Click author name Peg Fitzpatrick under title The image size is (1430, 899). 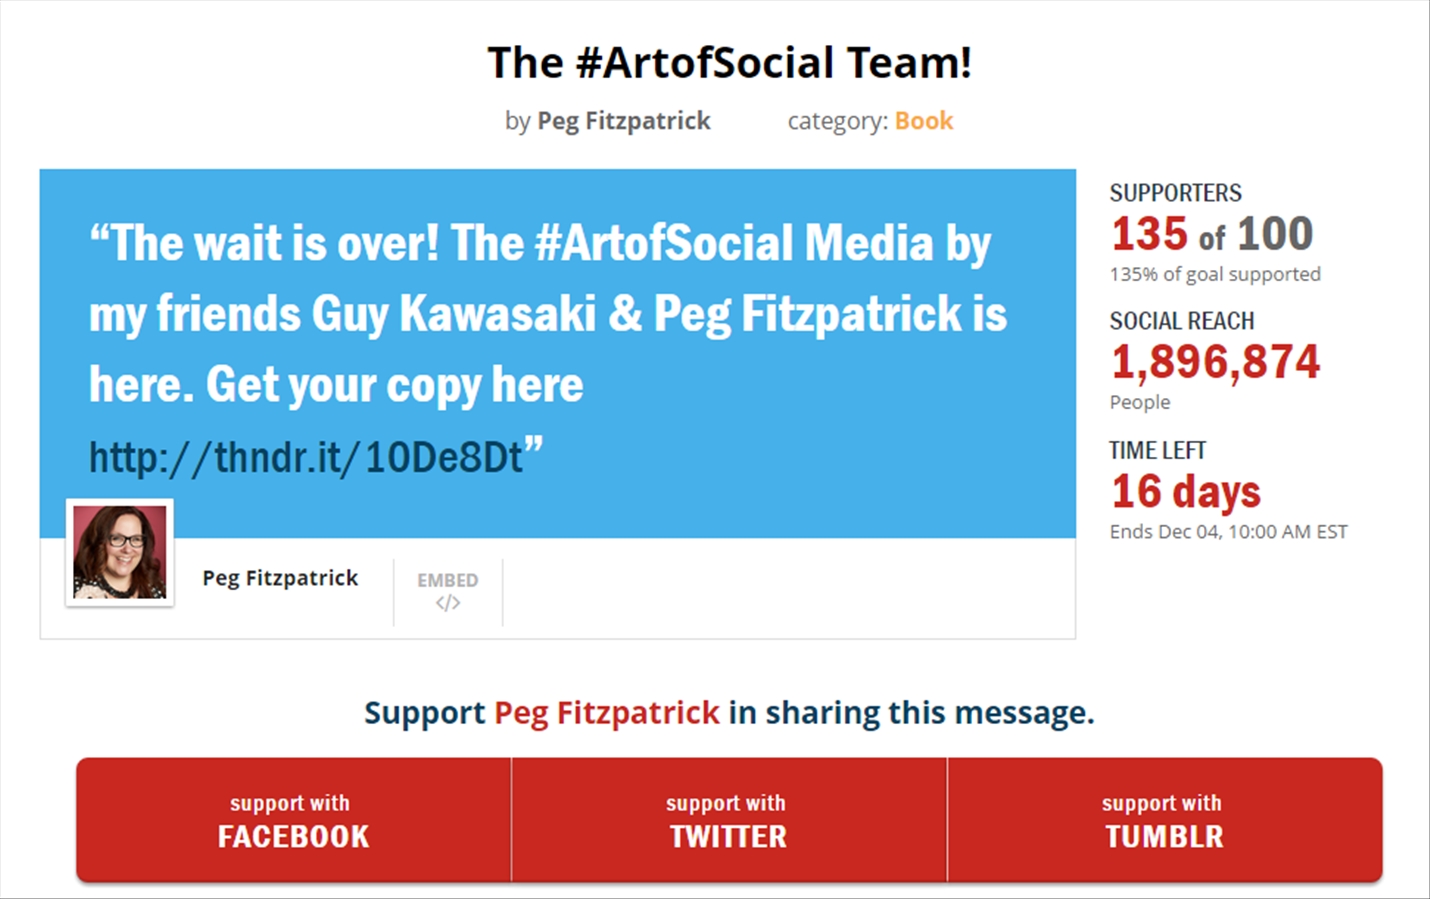coord(624,121)
